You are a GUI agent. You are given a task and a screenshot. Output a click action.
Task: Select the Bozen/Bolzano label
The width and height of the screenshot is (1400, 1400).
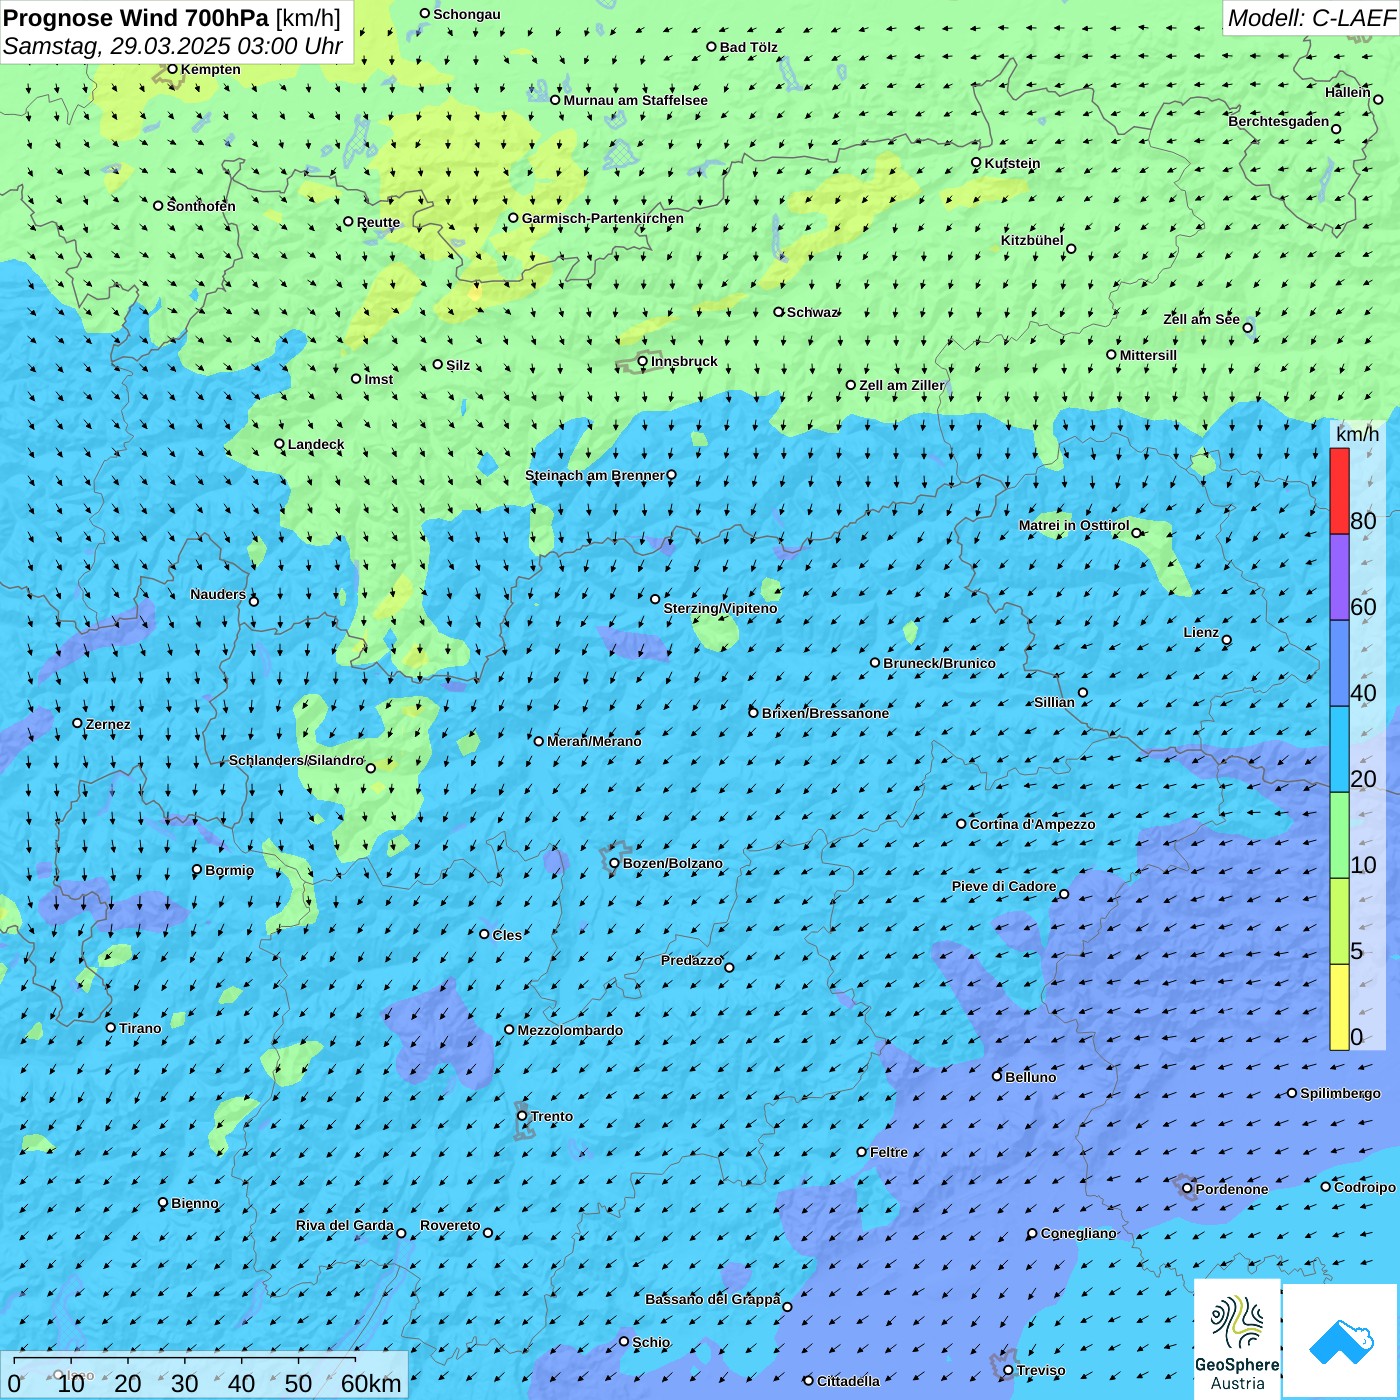[672, 863]
